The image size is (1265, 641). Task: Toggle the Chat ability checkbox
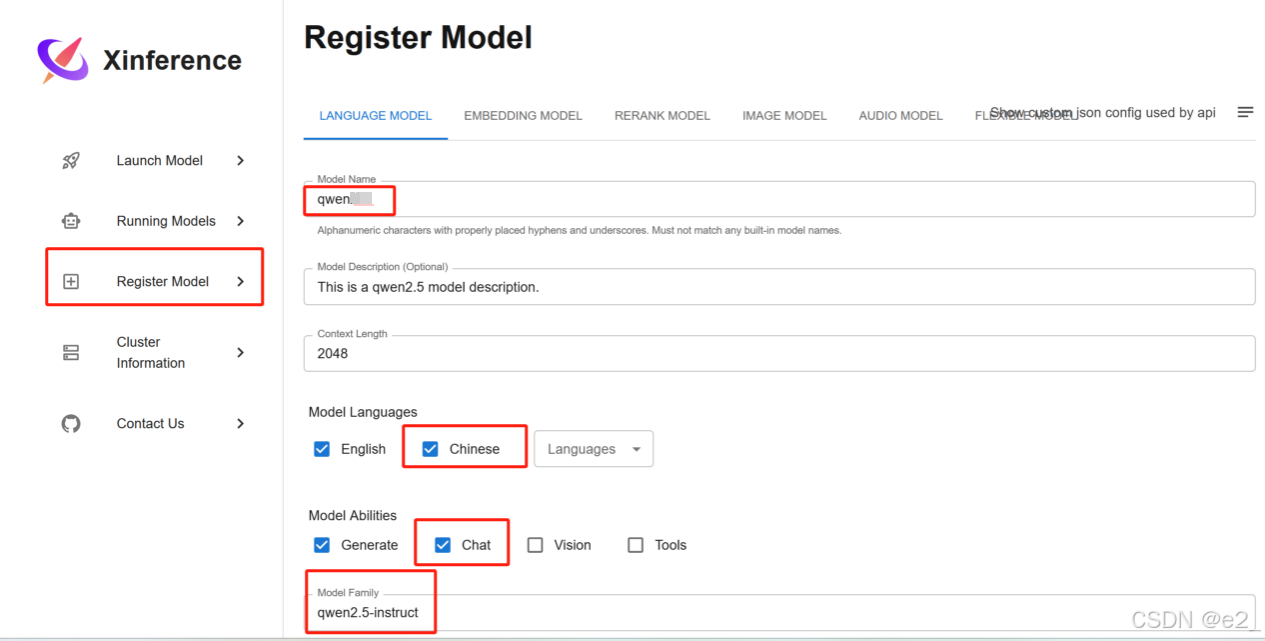click(x=443, y=545)
